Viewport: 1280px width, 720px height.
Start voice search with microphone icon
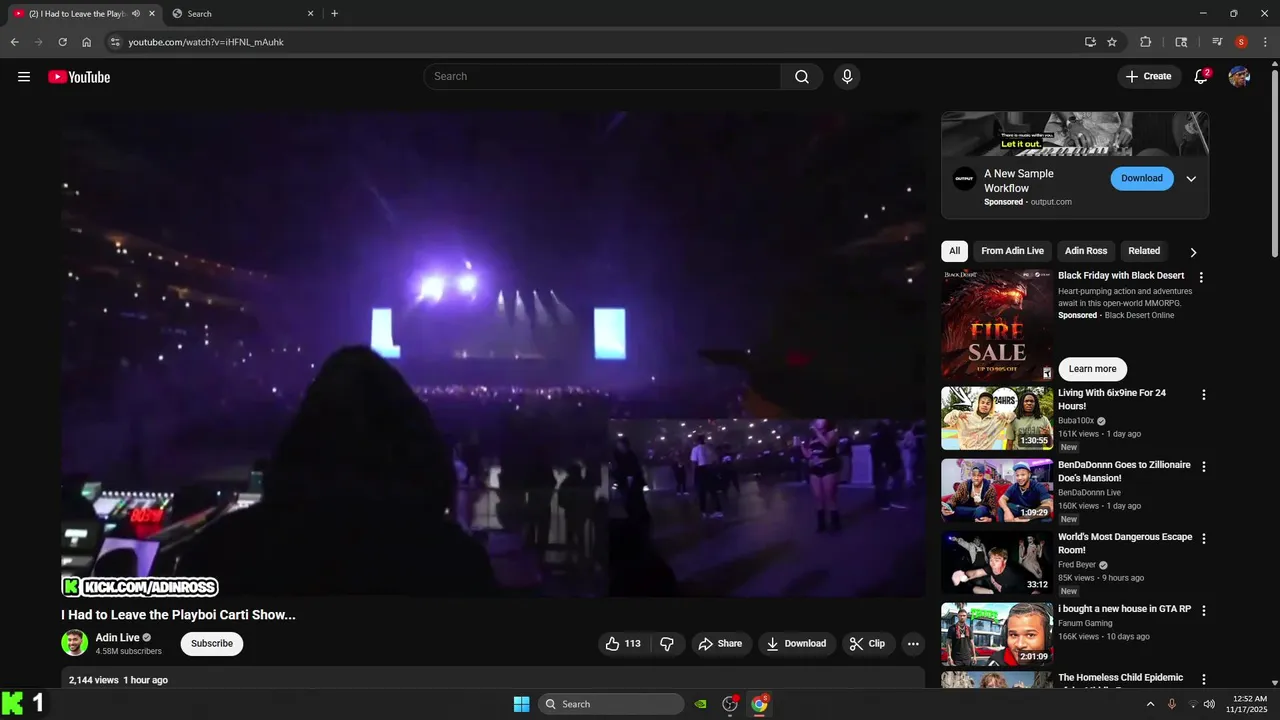847,77
